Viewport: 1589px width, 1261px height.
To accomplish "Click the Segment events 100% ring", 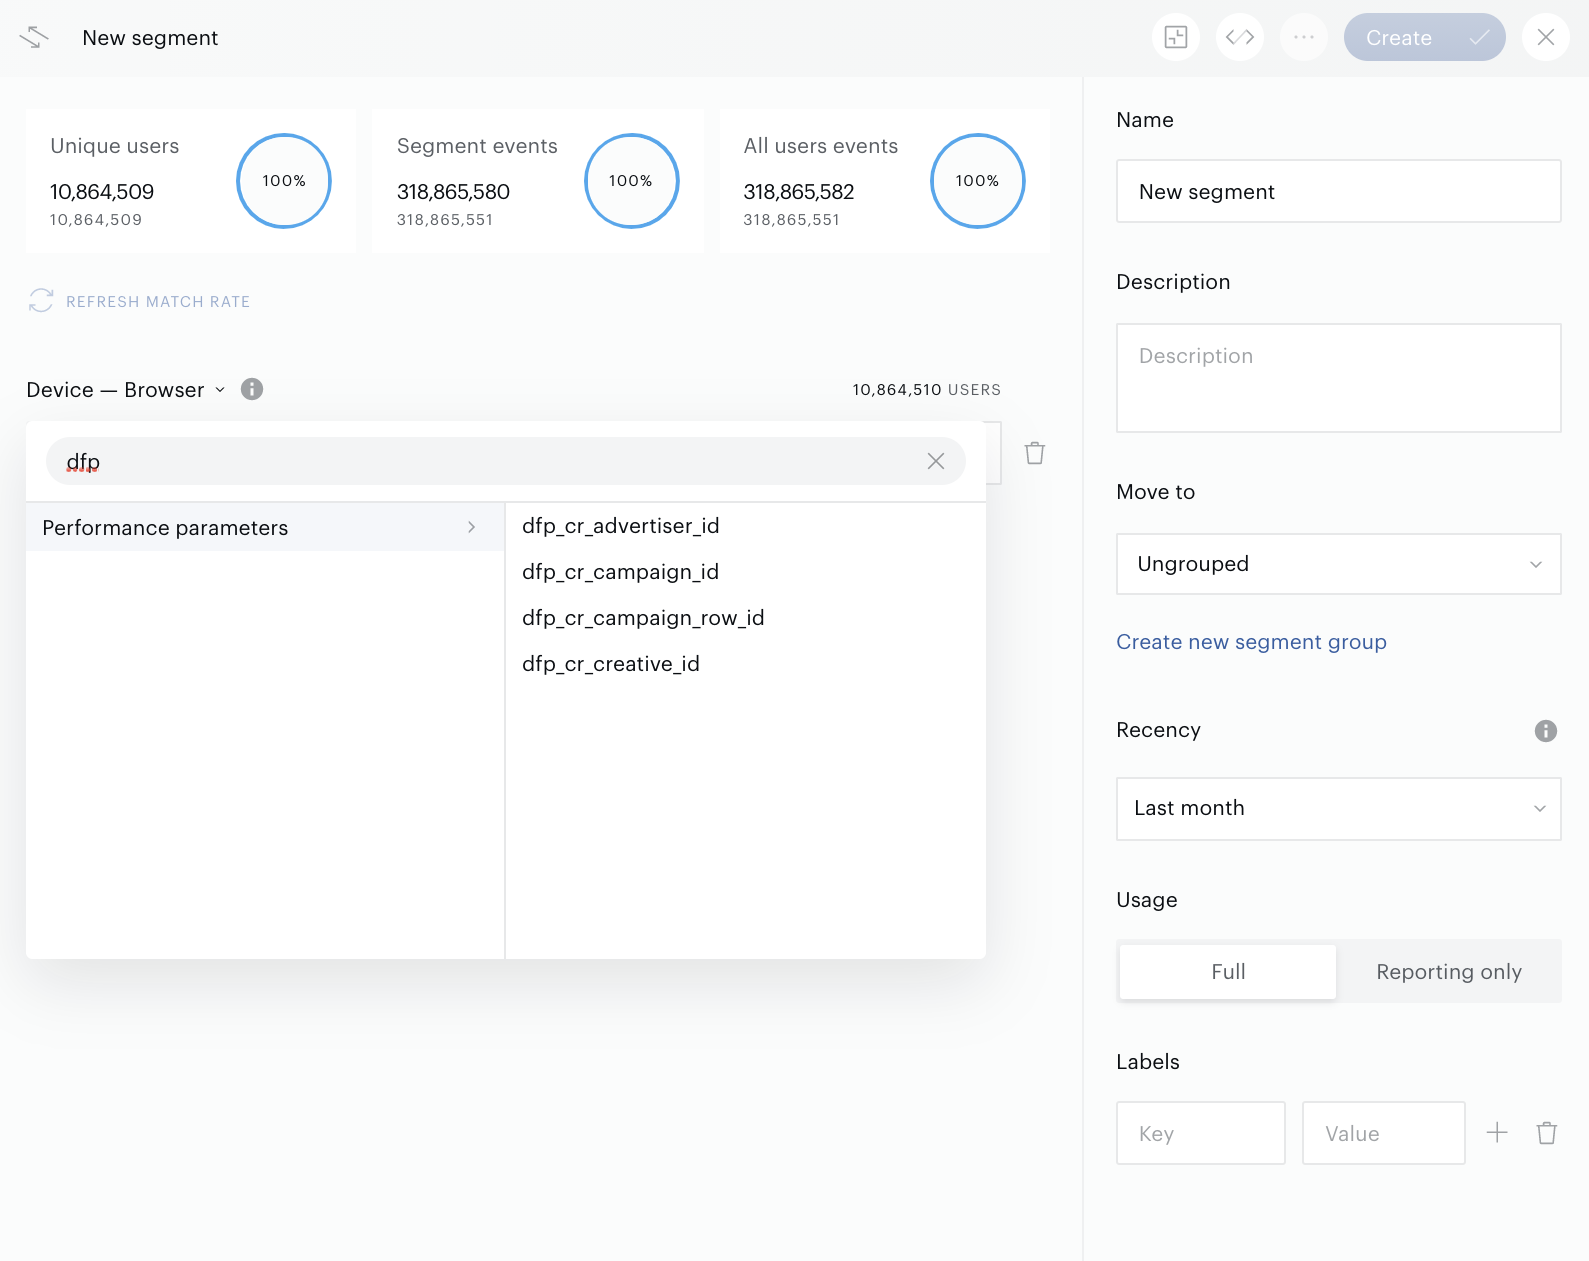I will (x=631, y=181).
